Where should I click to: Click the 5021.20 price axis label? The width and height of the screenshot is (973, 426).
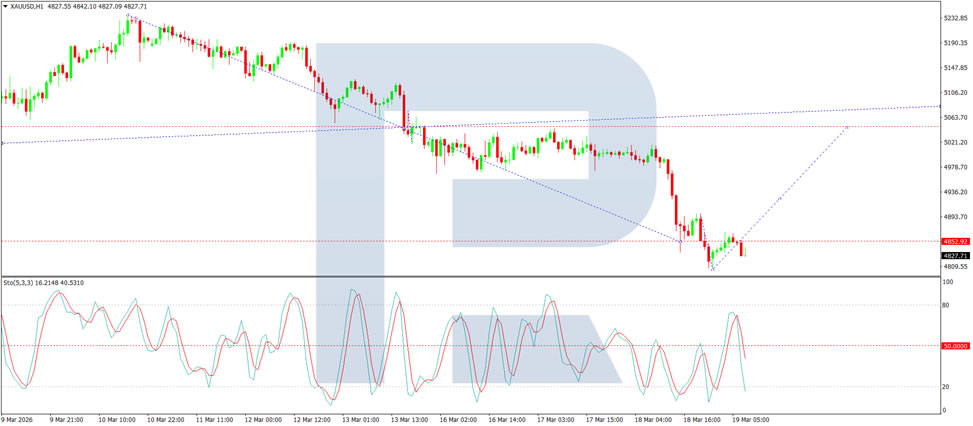[955, 142]
